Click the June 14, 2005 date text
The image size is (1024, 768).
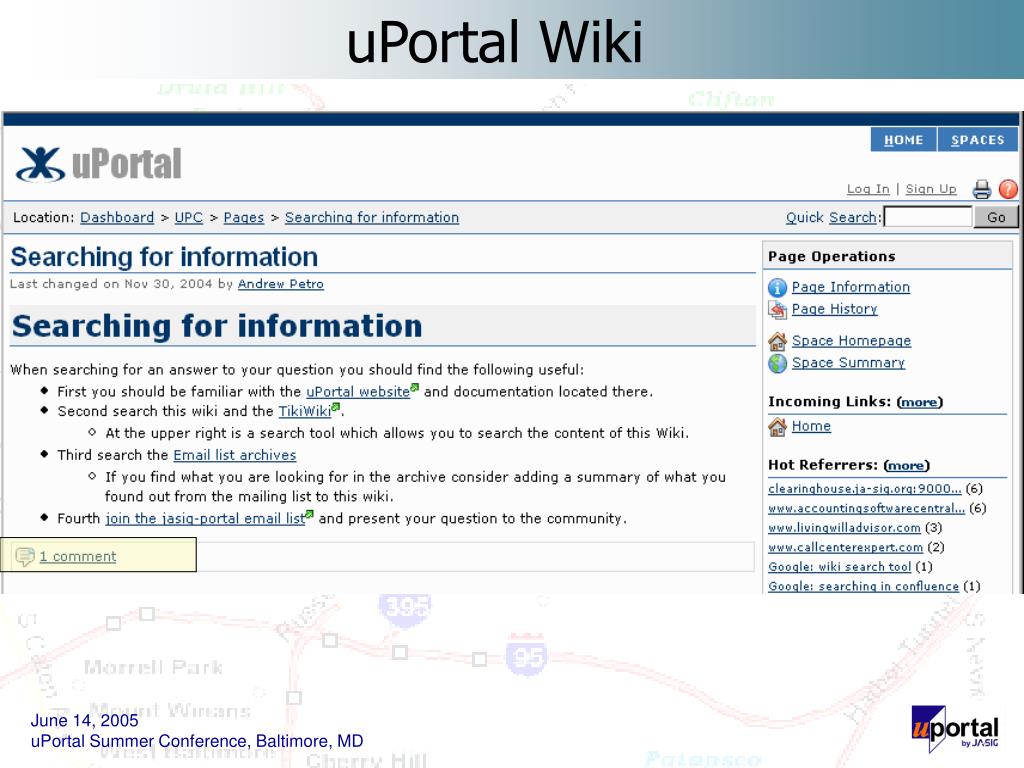(x=84, y=720)
